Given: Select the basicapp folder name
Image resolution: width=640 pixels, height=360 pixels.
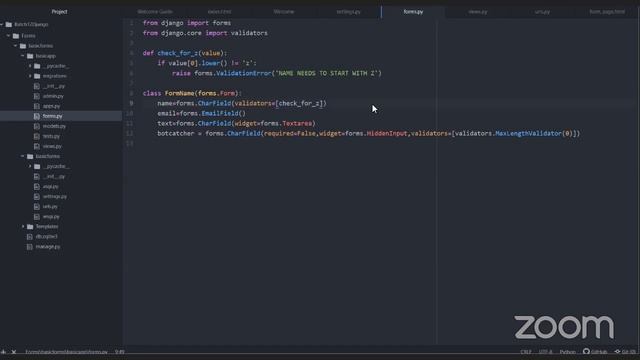Looking at the screenshot, I should [46, 56].
